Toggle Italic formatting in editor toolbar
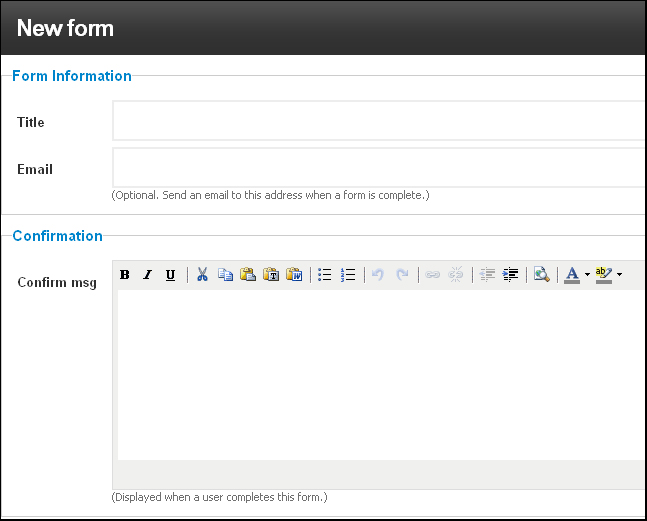This screenshot has width=647, height=521. 147,274
